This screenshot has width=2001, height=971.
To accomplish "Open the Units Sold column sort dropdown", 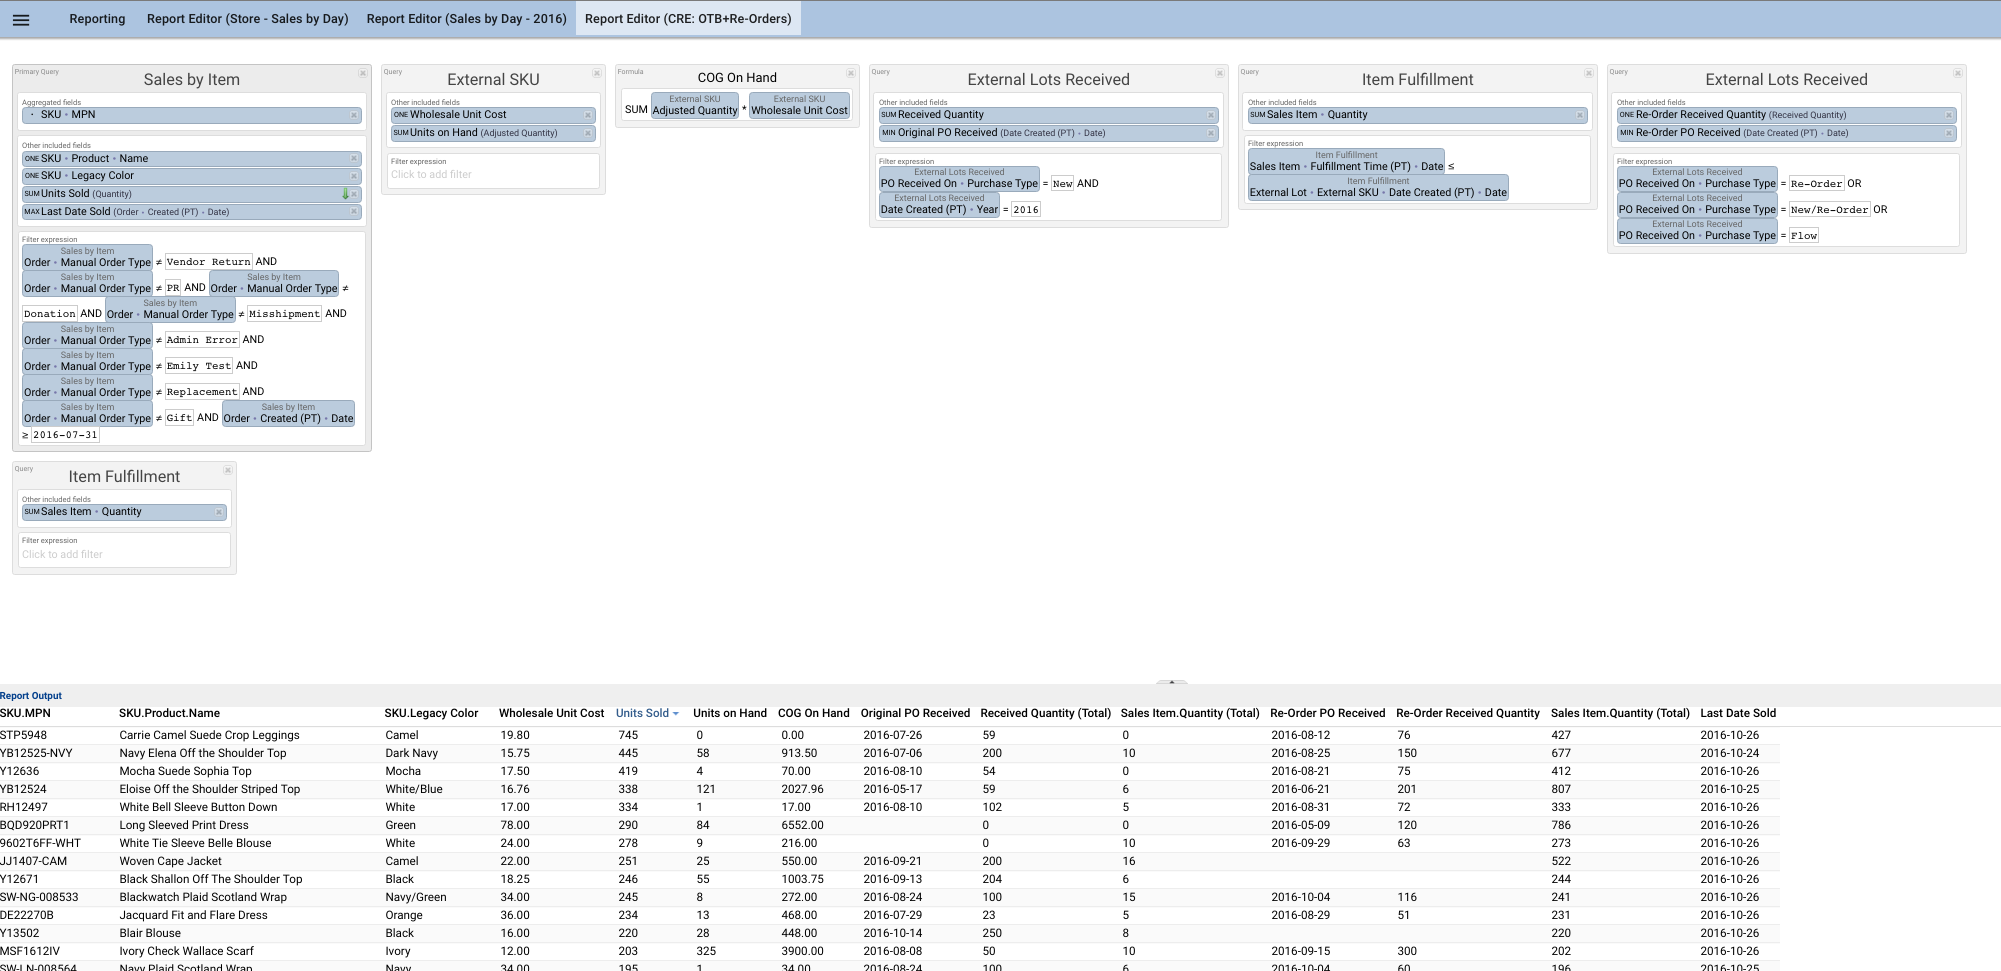I will click(x=676, y=714).
